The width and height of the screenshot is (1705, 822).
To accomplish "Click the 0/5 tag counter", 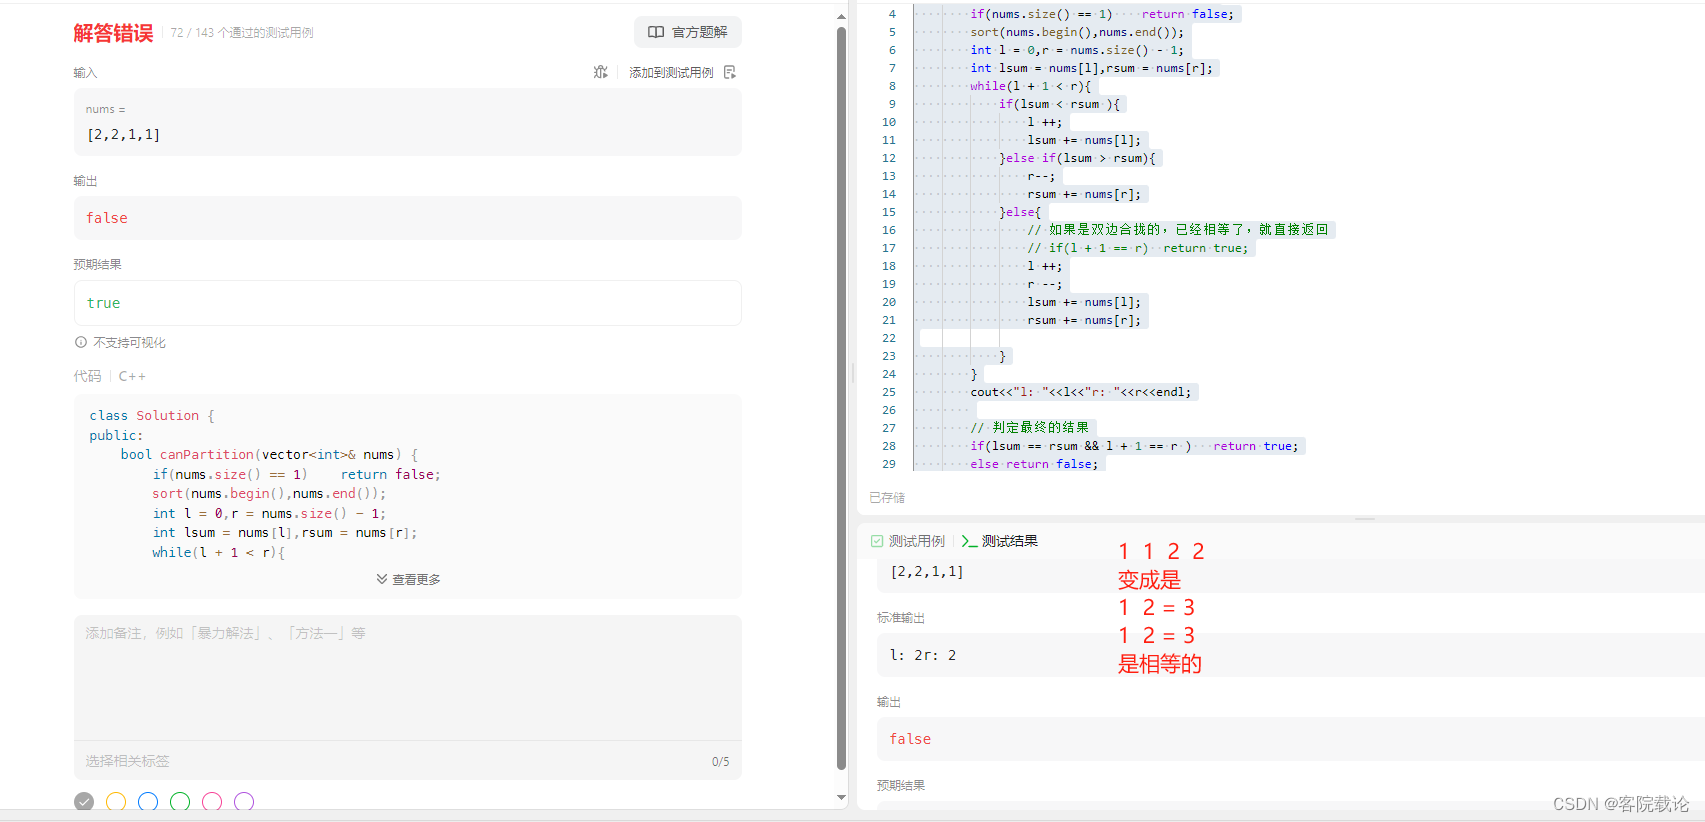I will [x=720, y=762].
